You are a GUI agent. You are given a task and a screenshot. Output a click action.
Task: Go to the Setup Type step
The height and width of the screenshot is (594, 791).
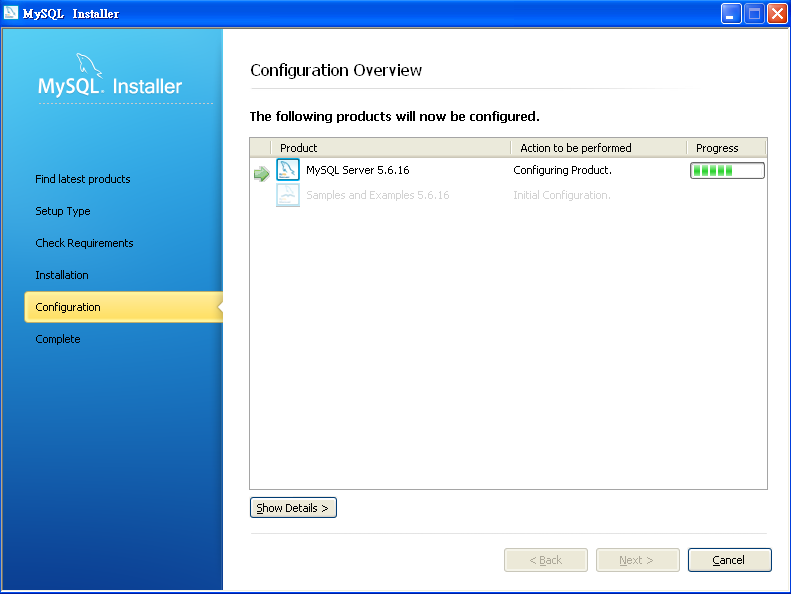[63, 211]
